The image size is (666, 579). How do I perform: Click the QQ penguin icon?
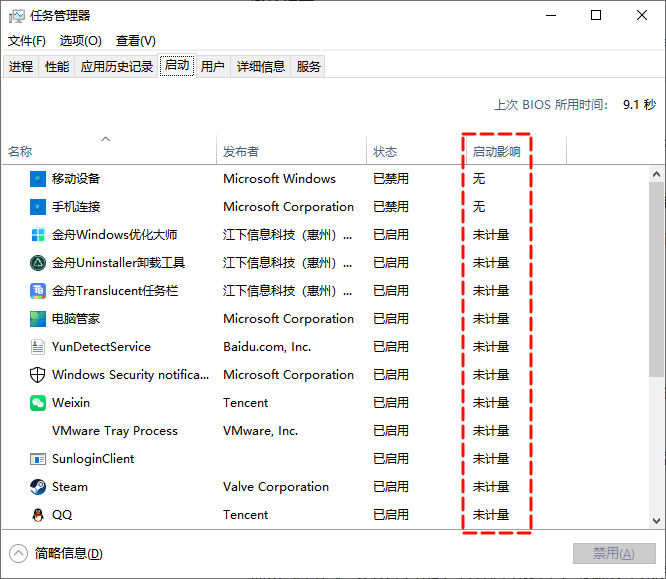click(x=38, y=515)
